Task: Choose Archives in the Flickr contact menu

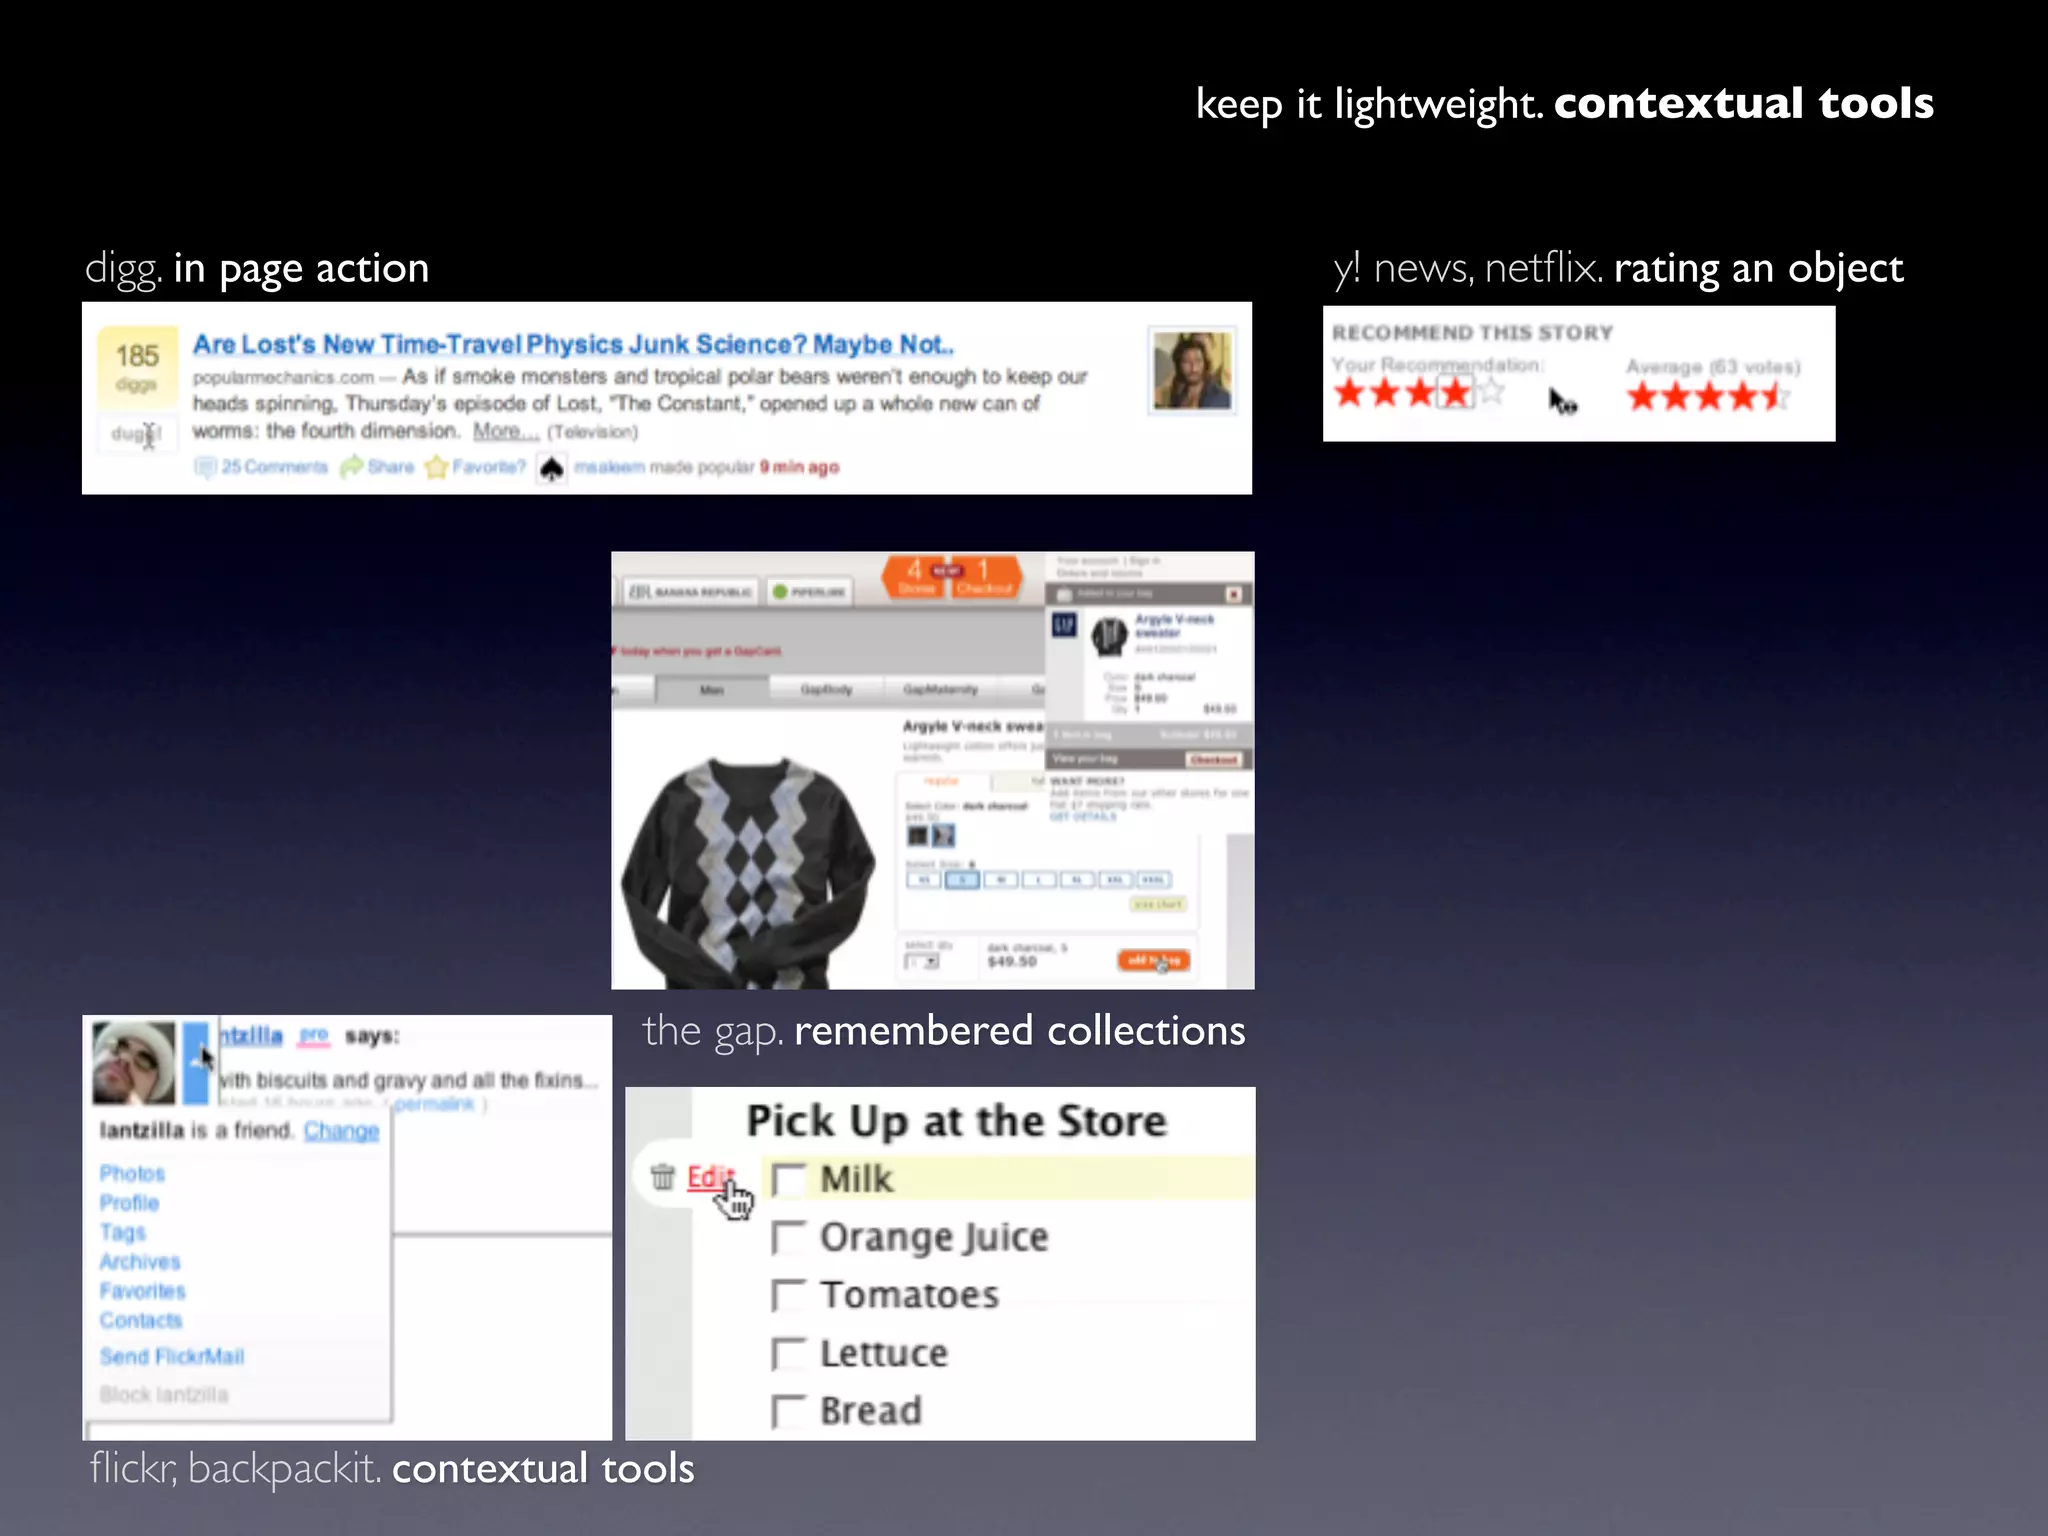Action: (140, 1262)
